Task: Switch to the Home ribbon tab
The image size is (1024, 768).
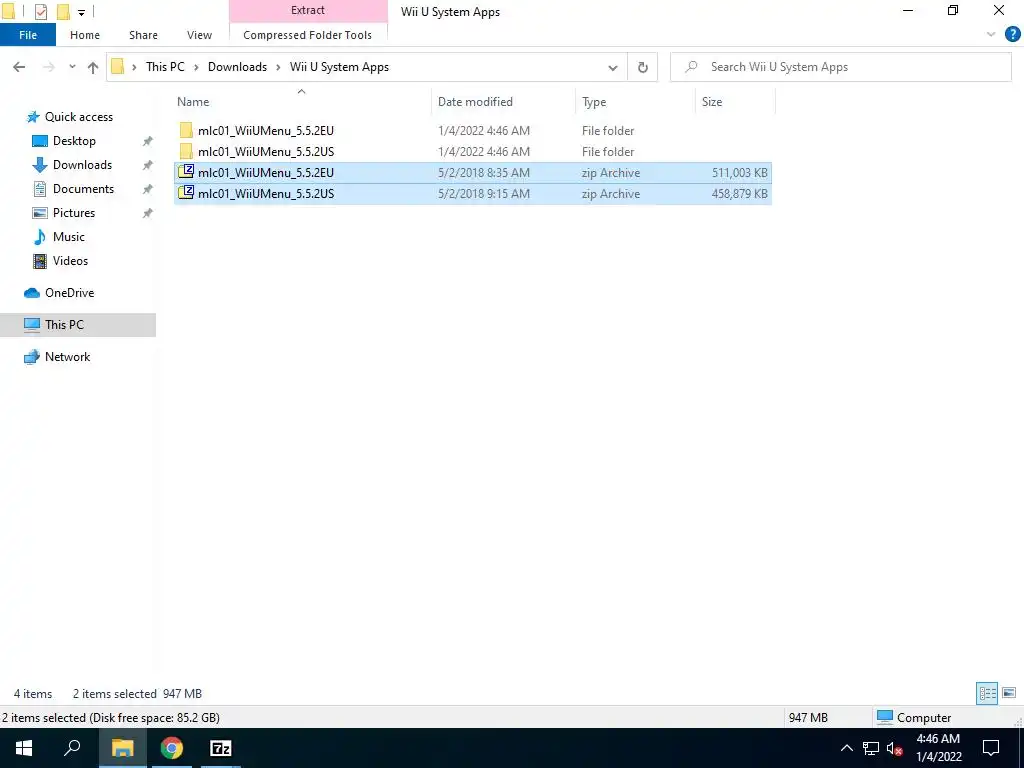Action: (85, 35)
